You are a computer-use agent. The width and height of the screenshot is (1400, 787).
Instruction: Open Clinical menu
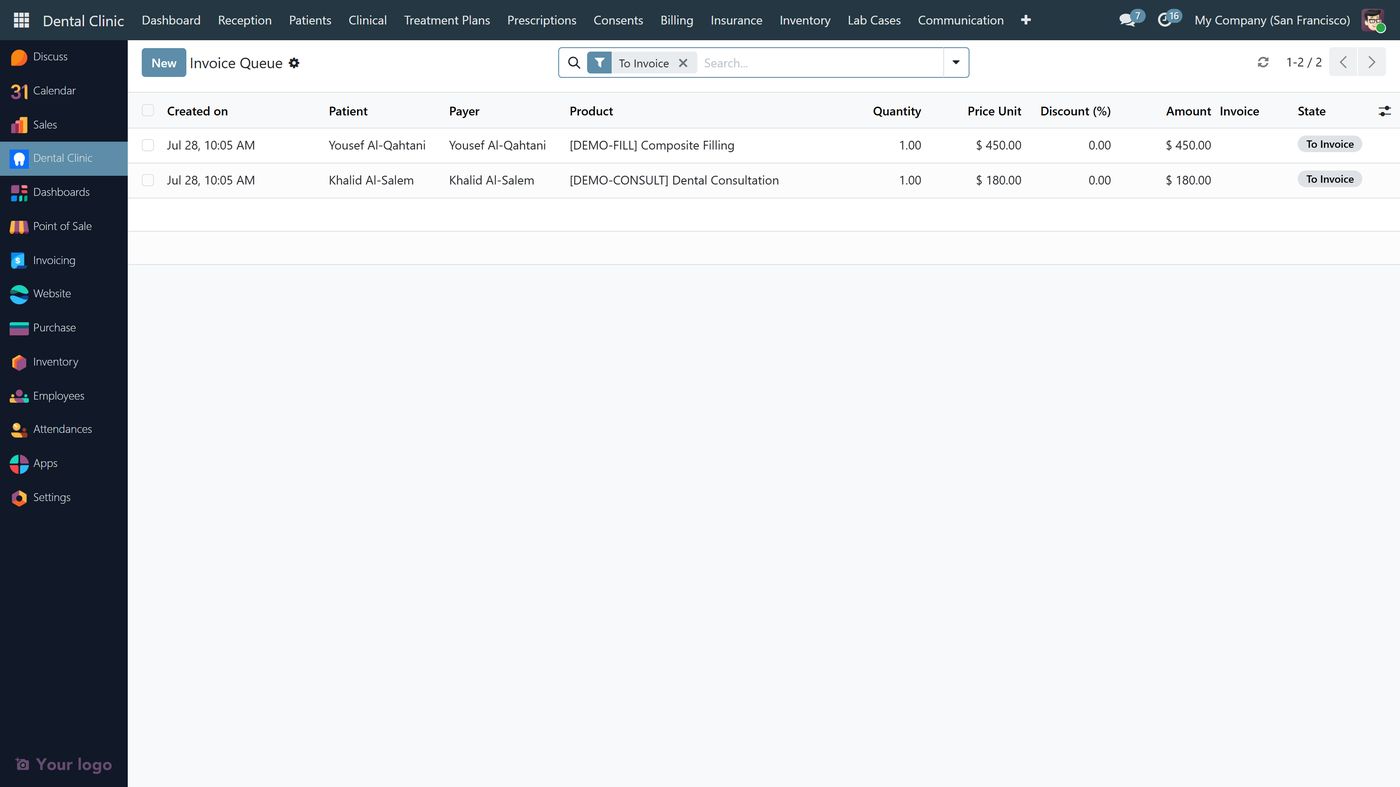(368, 20)
